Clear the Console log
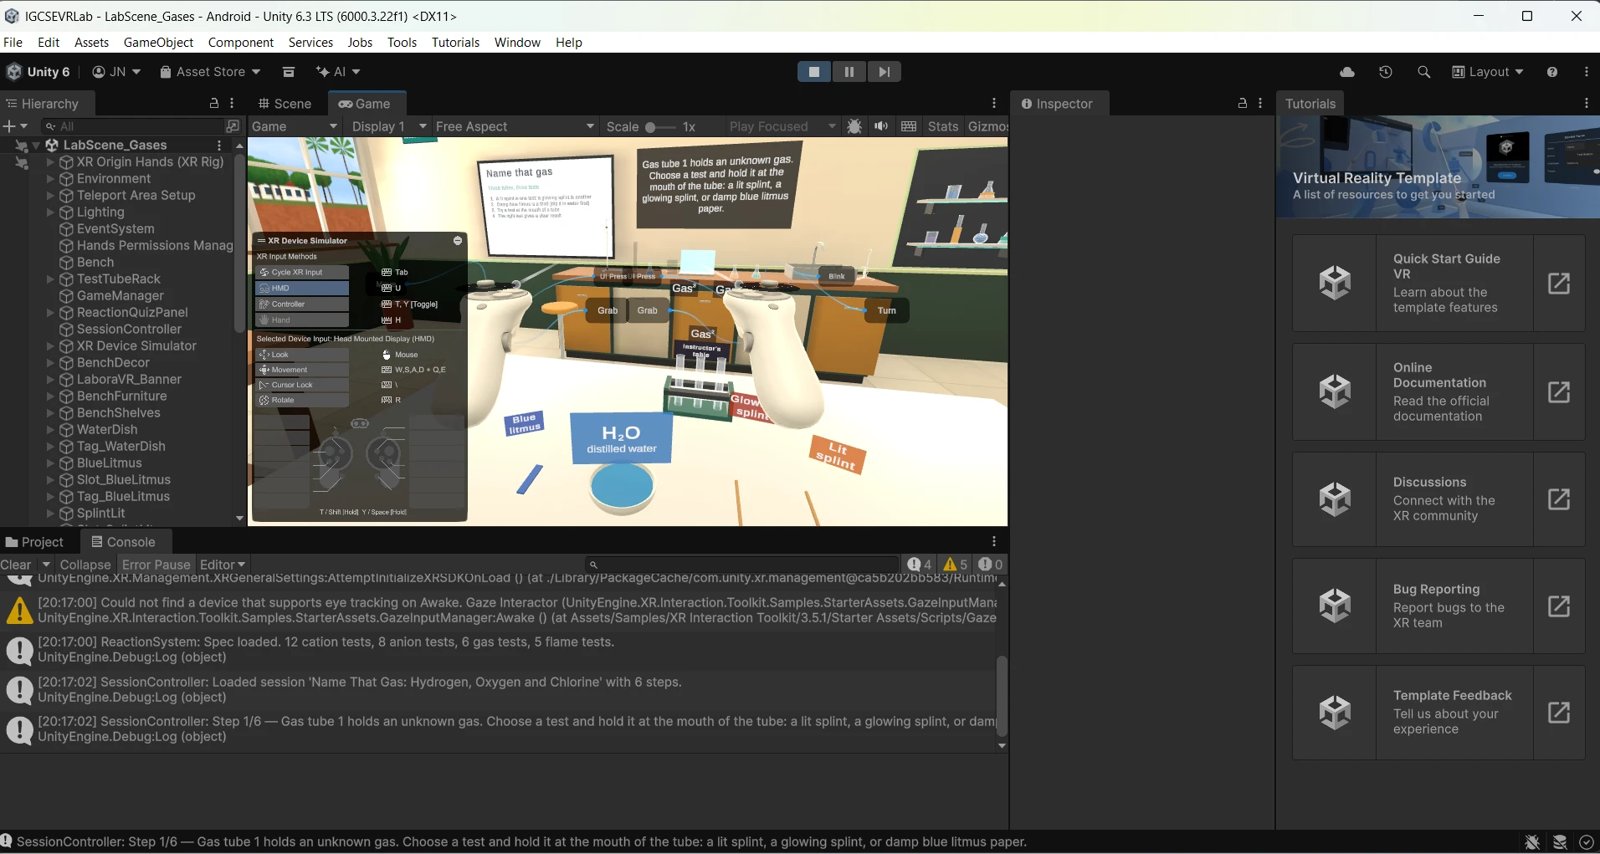 point(16,565)
